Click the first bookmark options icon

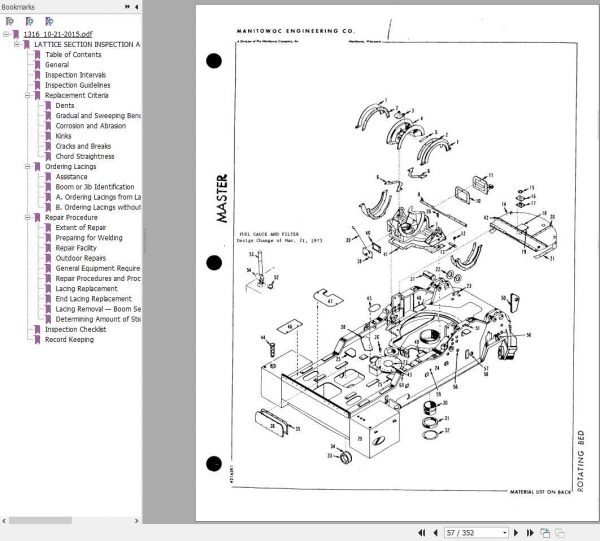coord(10,21)
